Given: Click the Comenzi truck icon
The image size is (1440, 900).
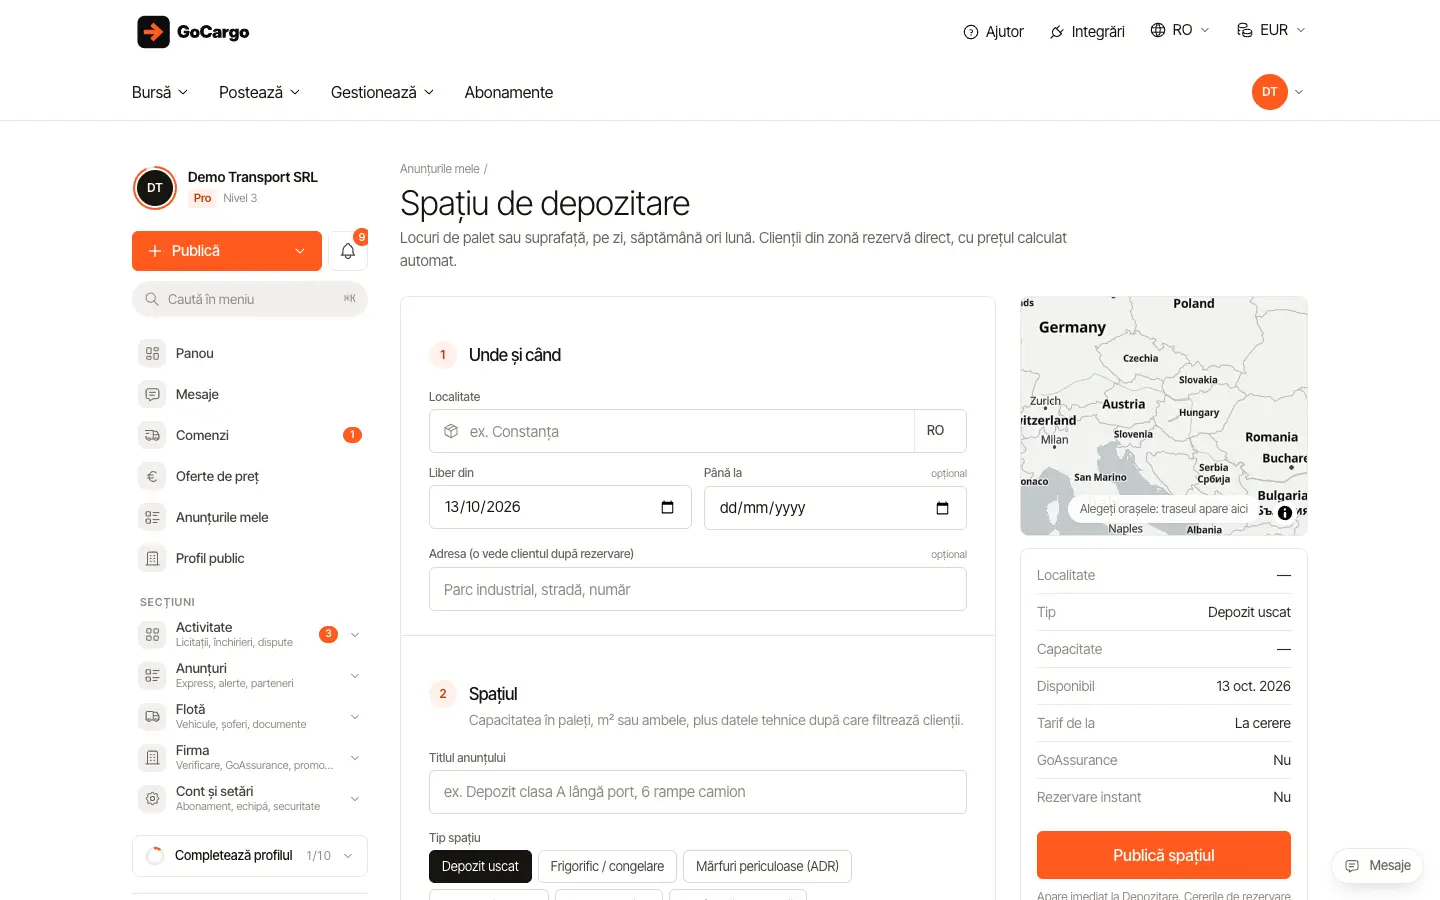Looking at the screenshot, I should [x=152, y=435].
